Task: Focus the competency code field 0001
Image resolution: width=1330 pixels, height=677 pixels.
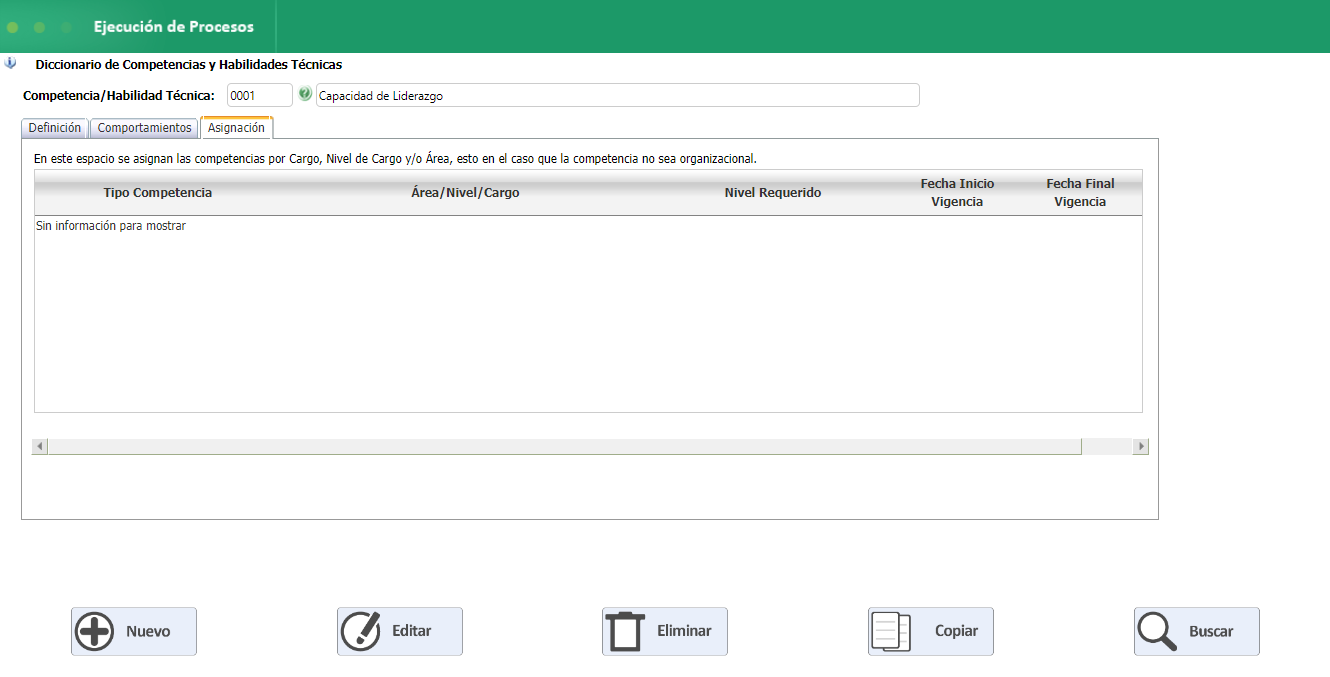Action: tap(260, 95)
